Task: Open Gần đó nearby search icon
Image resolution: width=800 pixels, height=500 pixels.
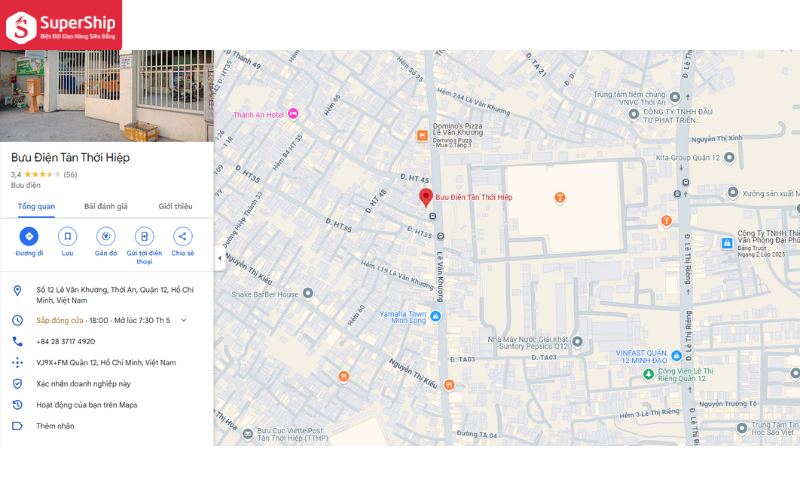Action: tap(106, 236)
